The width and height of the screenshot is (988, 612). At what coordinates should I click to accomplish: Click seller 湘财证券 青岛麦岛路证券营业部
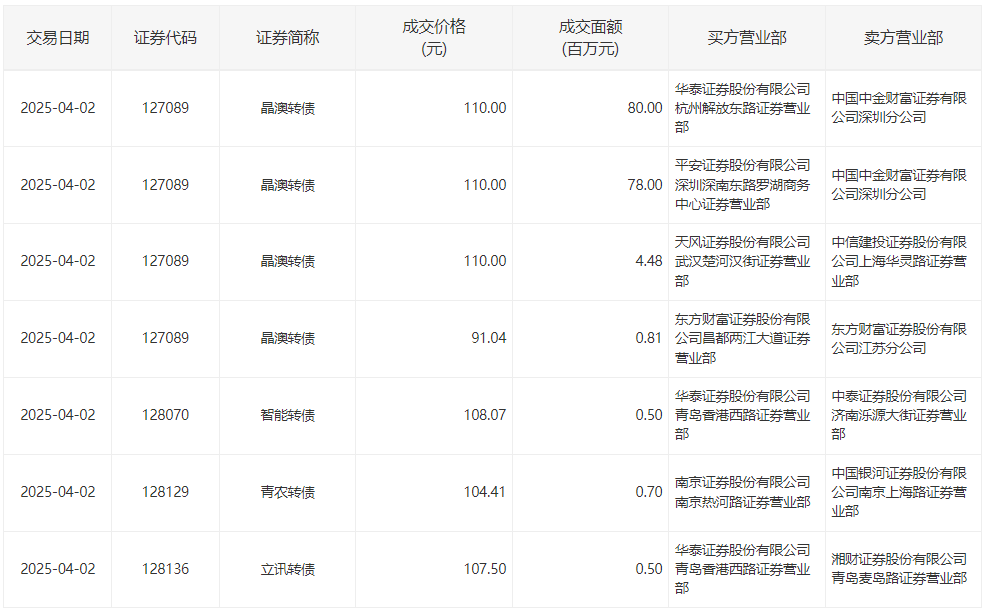coord(899,569)
